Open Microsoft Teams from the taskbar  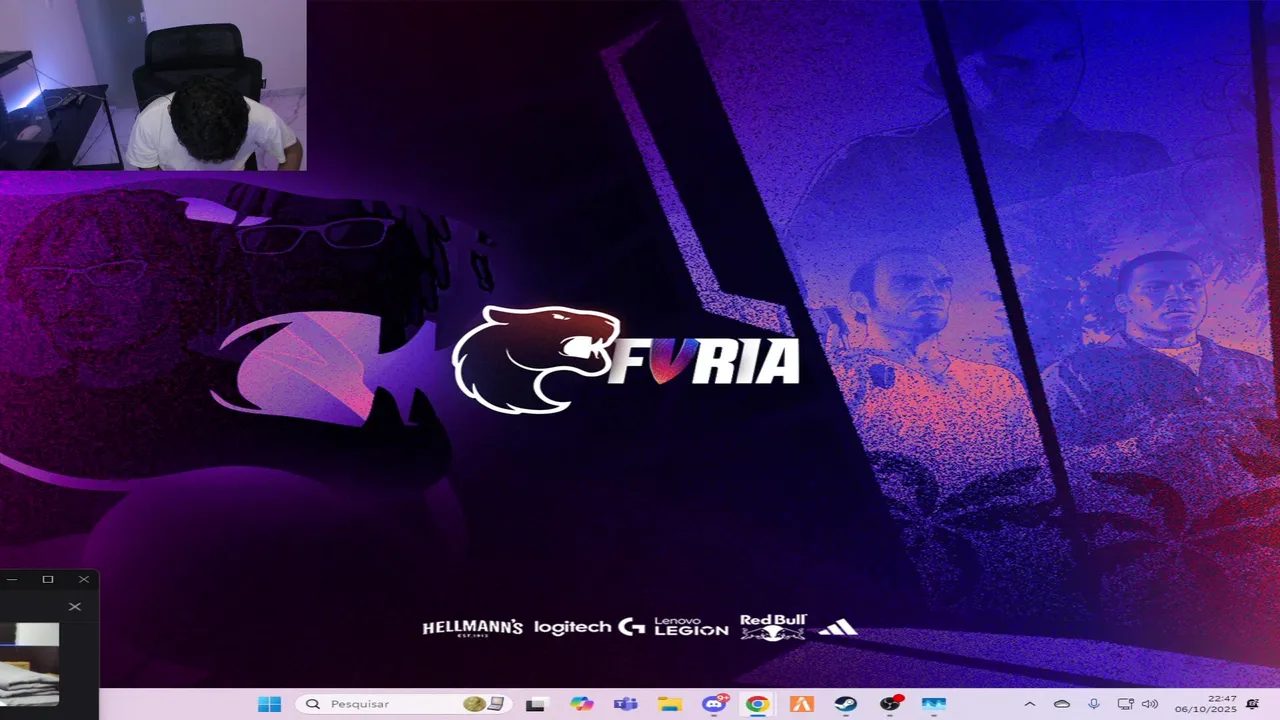pos(625,704)
